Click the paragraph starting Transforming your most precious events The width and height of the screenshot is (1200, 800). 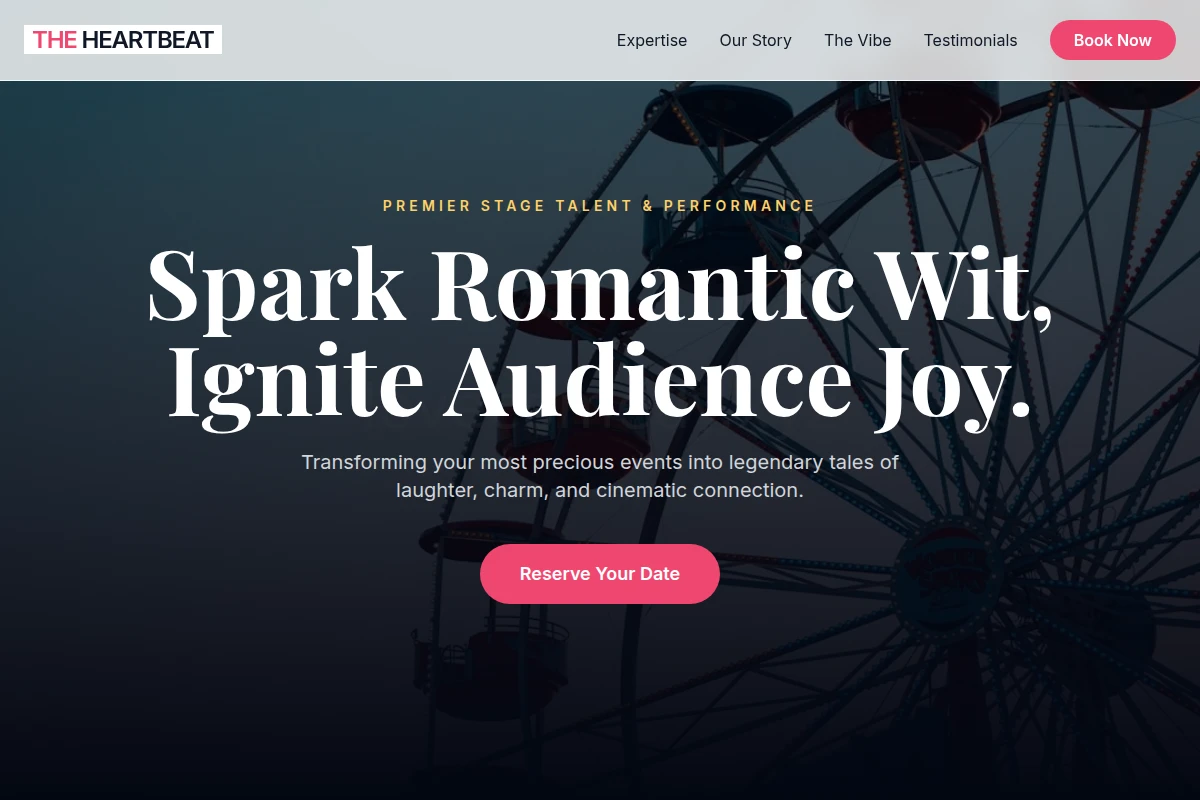[x=600, y=476]
